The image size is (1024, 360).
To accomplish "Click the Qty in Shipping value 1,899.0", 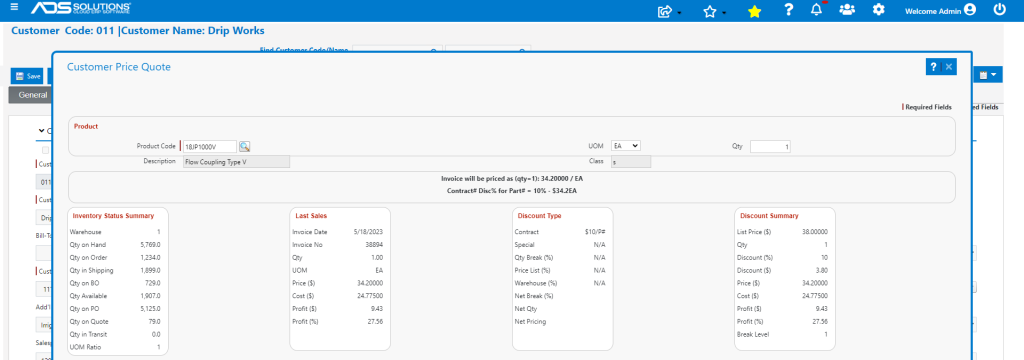I will [x=150, y=270].
